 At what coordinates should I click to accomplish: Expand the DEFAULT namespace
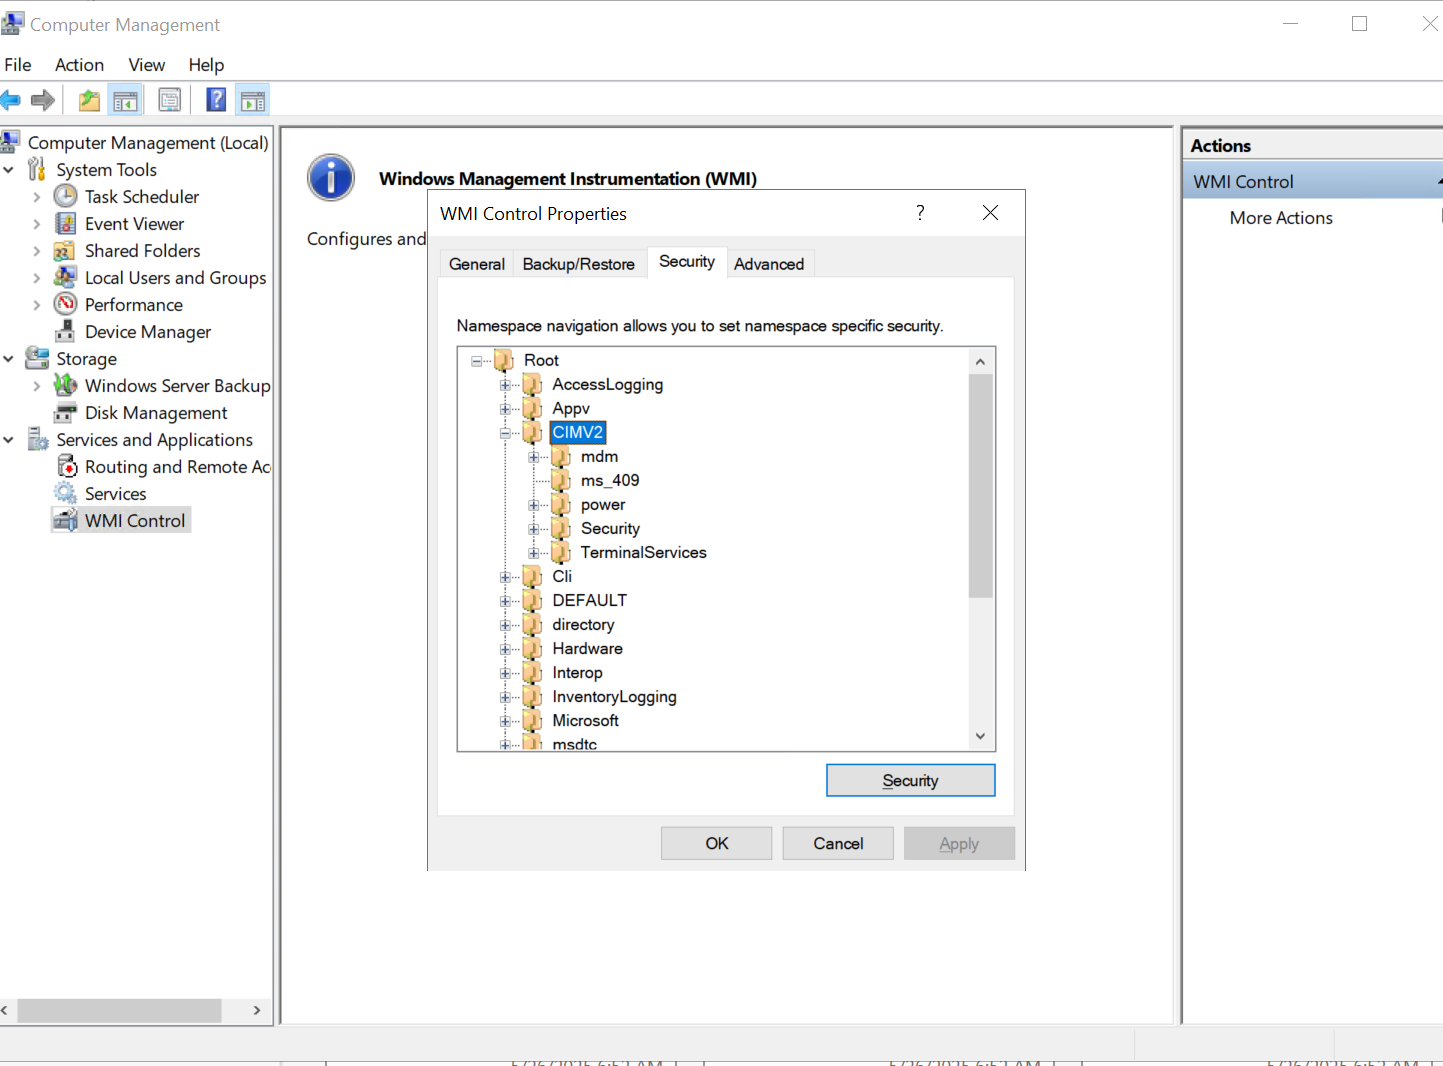pyautogui.click(x=505, y=601)
